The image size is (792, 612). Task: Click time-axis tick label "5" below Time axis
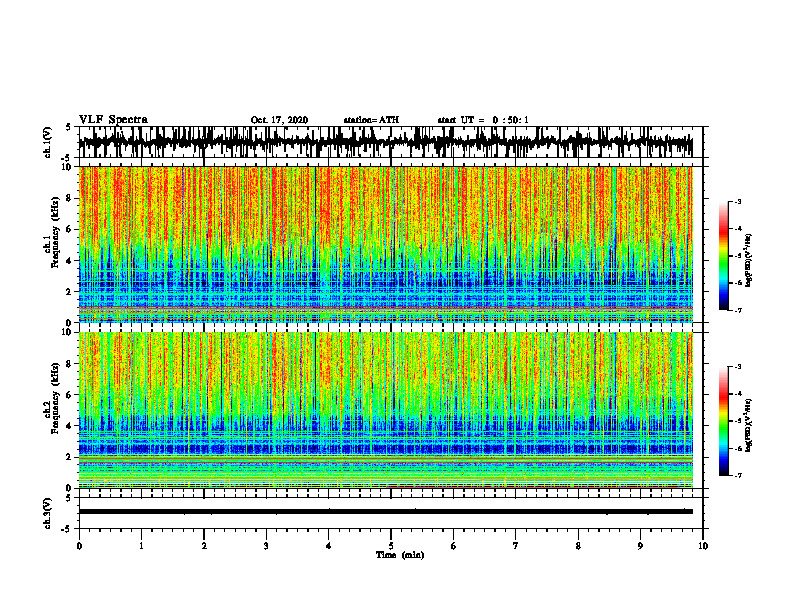(x=391, y=546)
